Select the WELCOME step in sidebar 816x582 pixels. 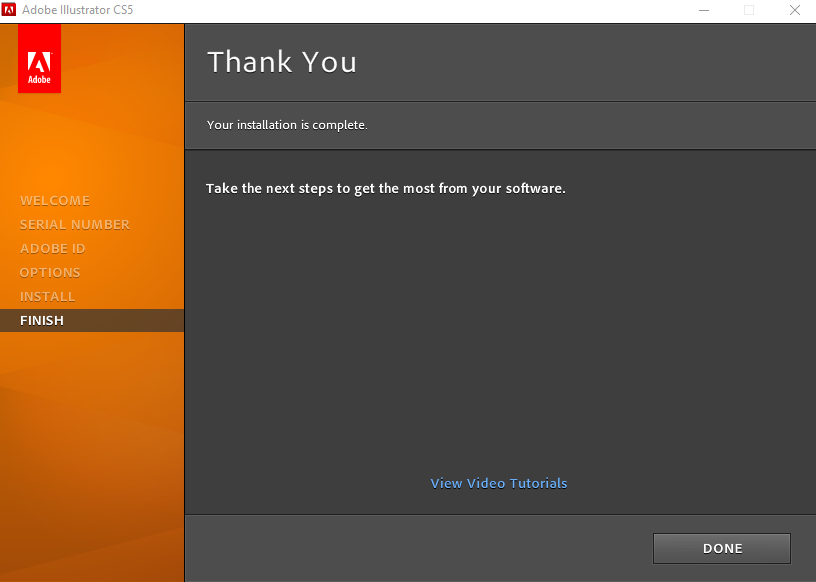coord(55,200)
